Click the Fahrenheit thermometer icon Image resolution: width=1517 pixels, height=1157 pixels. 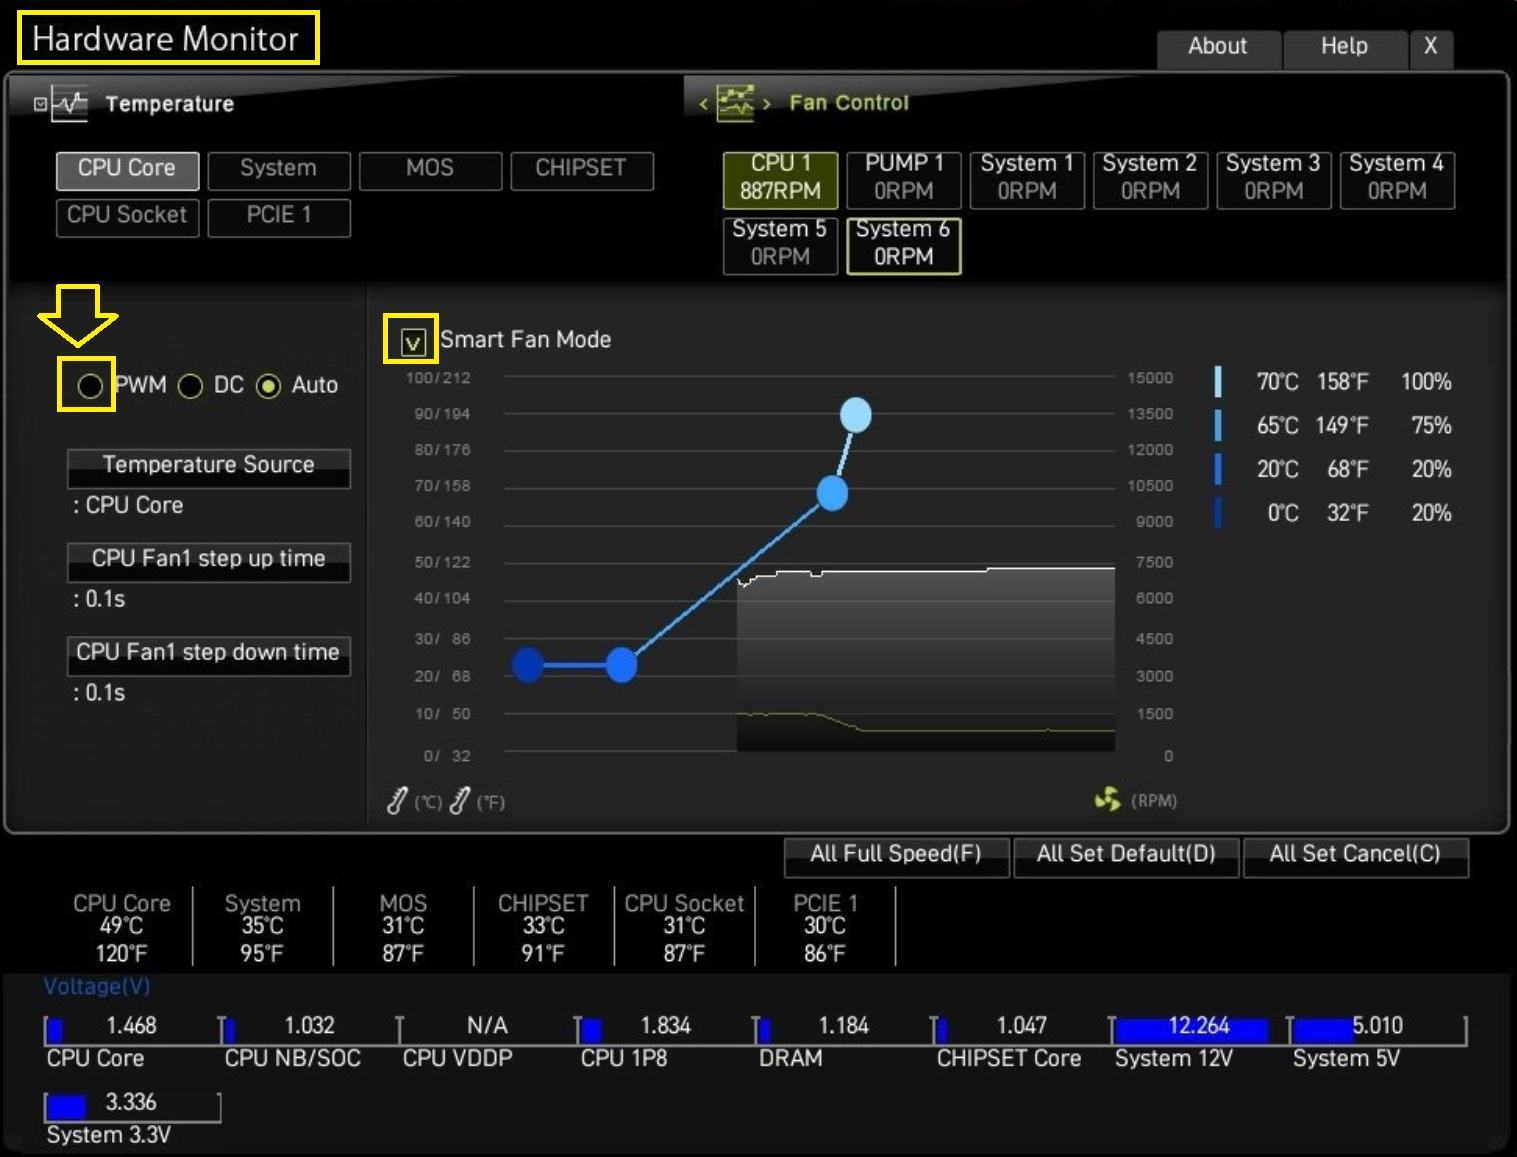pyautogui.click(x=459, y=800)
